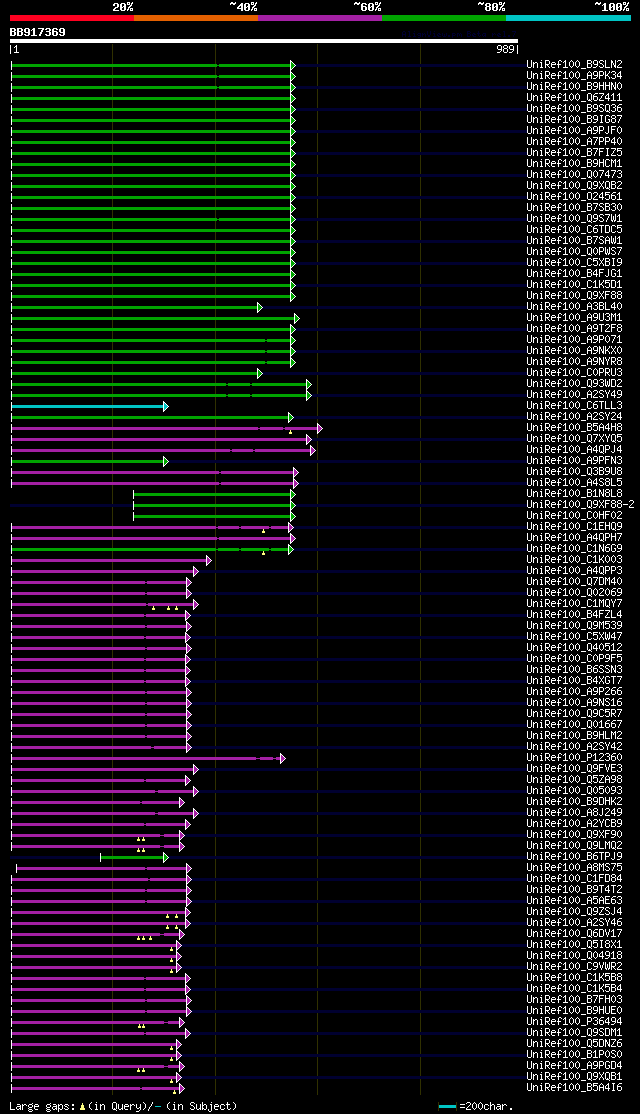640x1114 pixels.
Task: Select the label UniRef100_Q9FVE3
Action: pyautogui.click(x=575, y=769)
